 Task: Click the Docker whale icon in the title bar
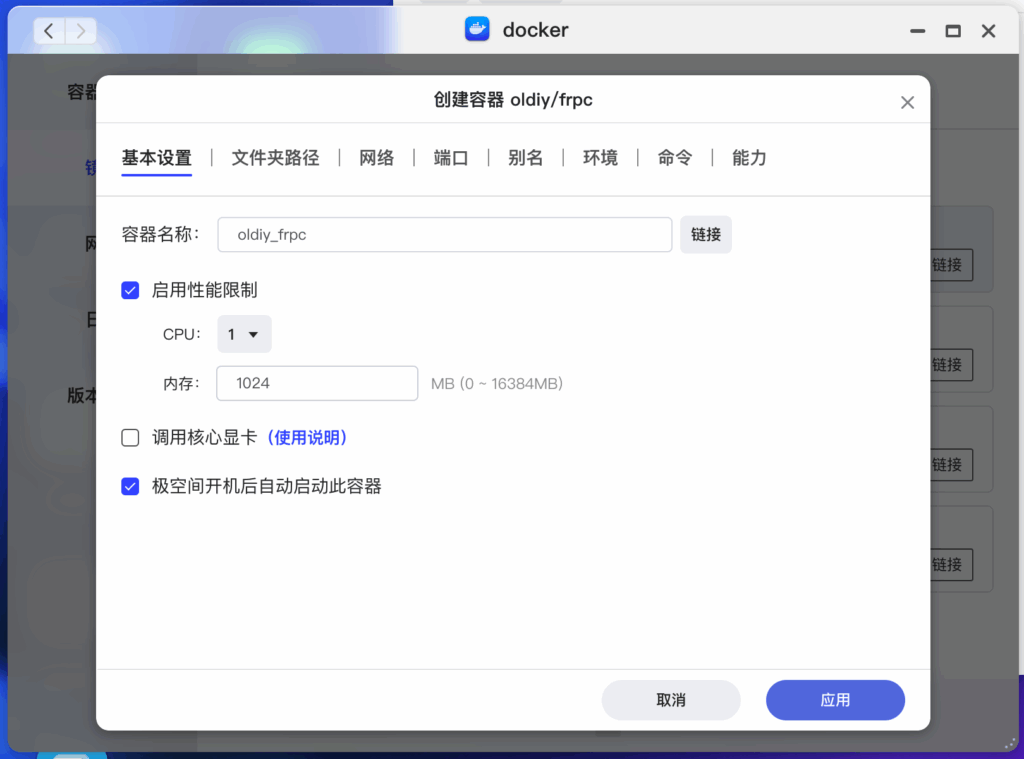click(477, 29)
